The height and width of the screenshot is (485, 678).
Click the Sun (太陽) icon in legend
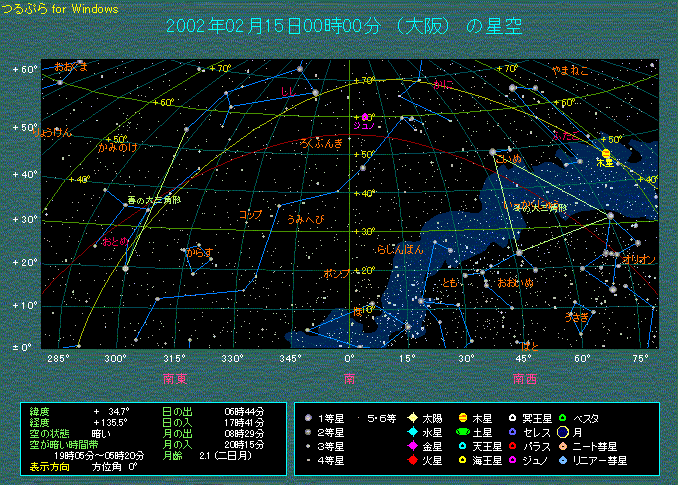point(412,417)
